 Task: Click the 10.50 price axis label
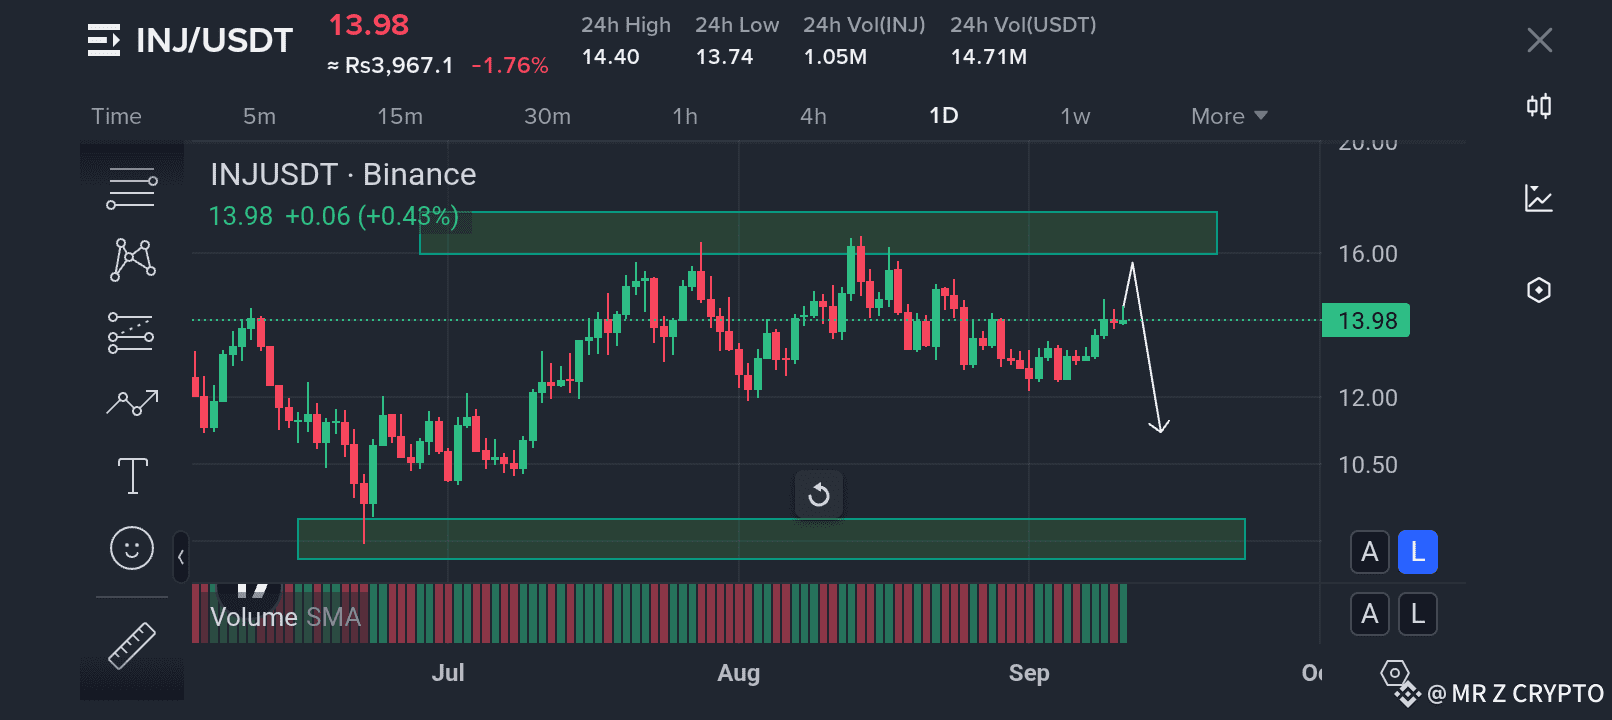pos(1368,465)
